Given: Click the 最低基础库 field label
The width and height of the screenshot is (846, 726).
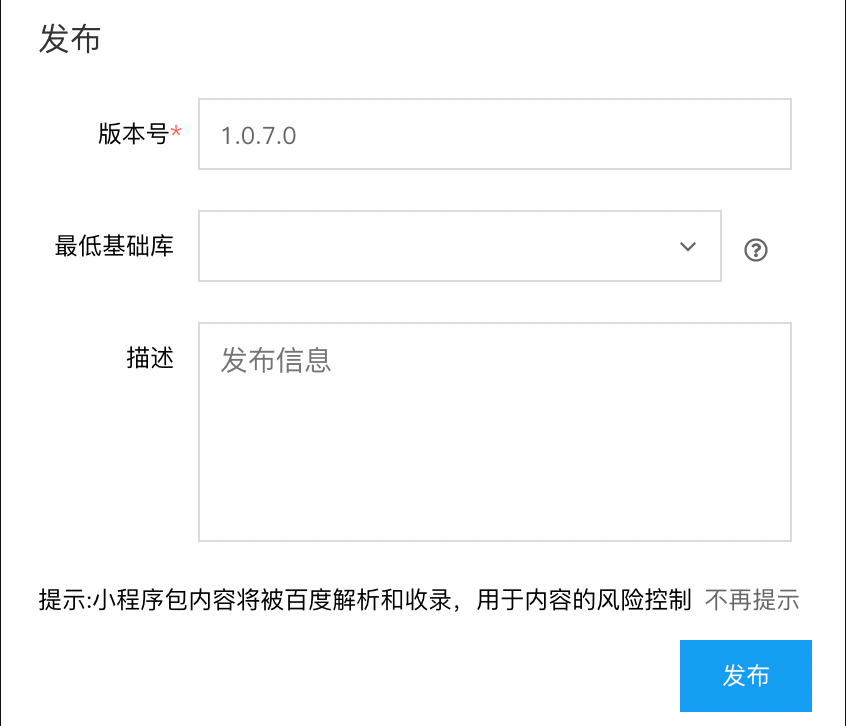Looking at the screenshot, I should (114, 246).
